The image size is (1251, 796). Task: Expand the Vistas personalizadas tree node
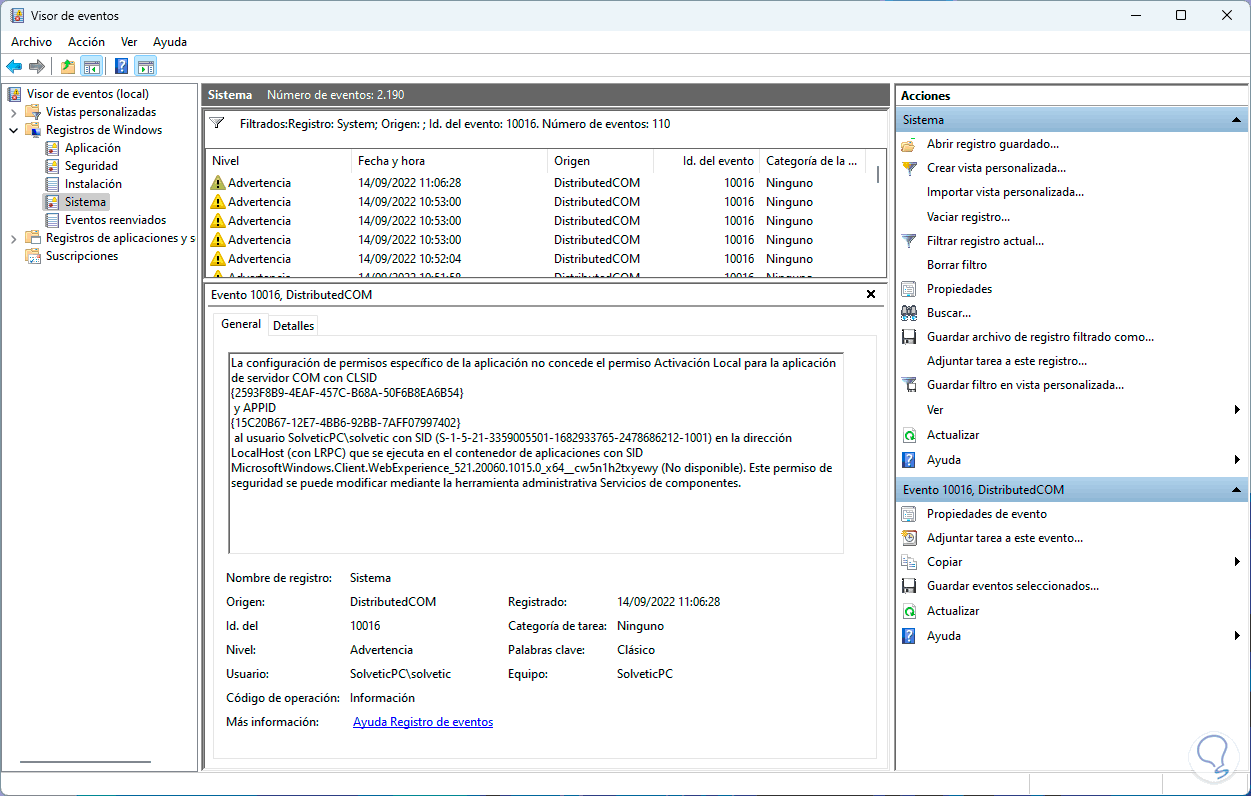pyautogui.click(x=13, y=112)
